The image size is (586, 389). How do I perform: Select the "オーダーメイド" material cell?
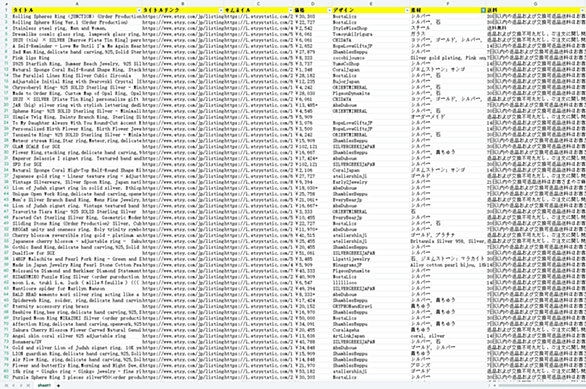coord(448,117)
